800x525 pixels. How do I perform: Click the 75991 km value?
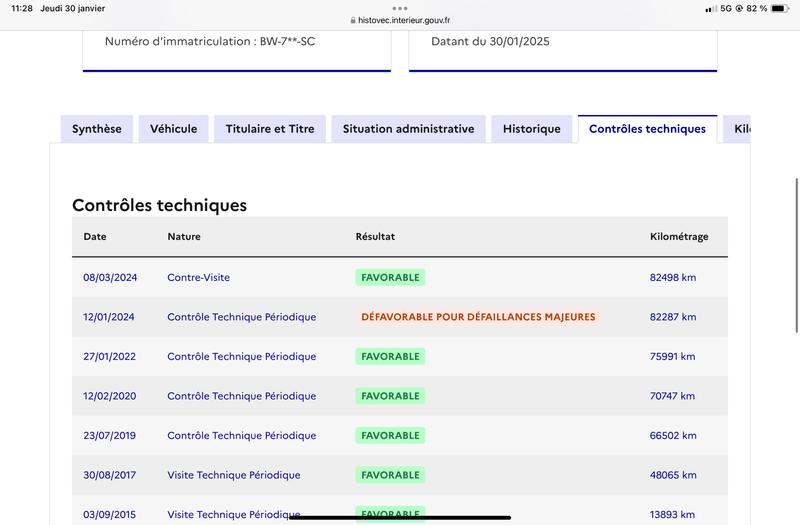tap(672, 357)
